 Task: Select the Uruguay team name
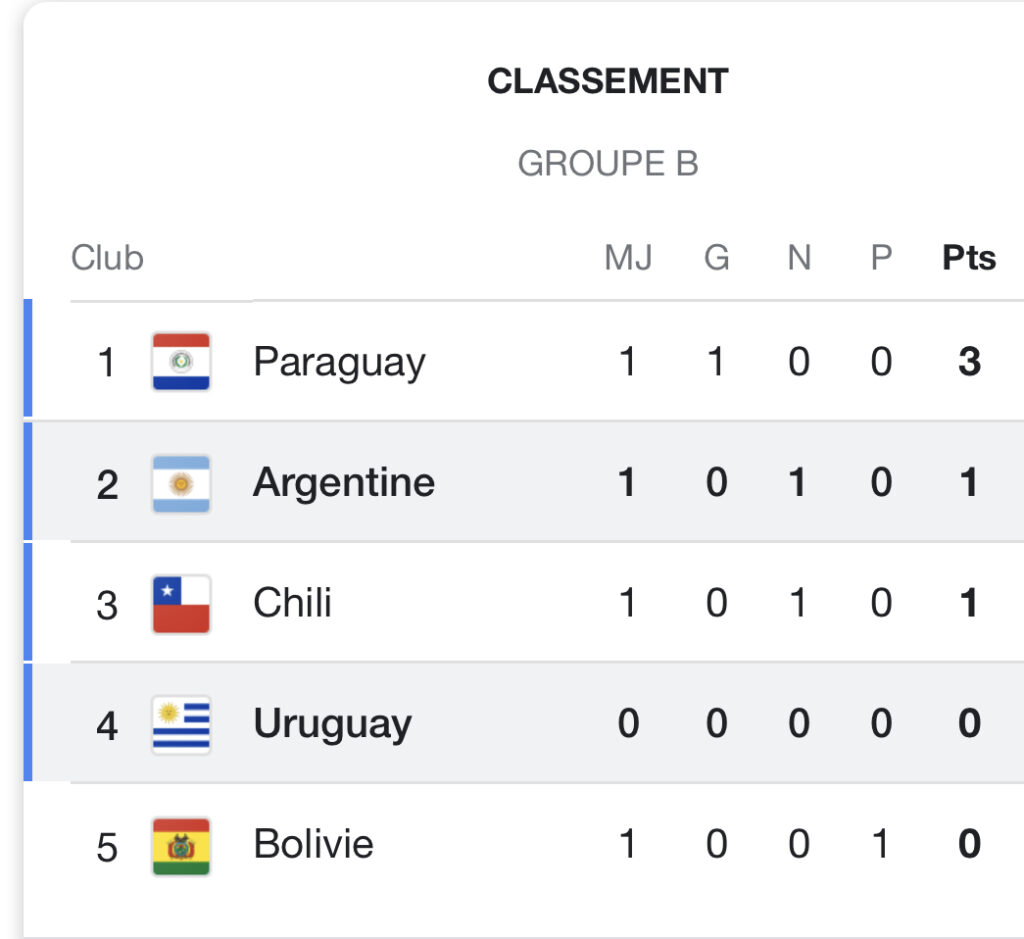[x=332, y=725]
